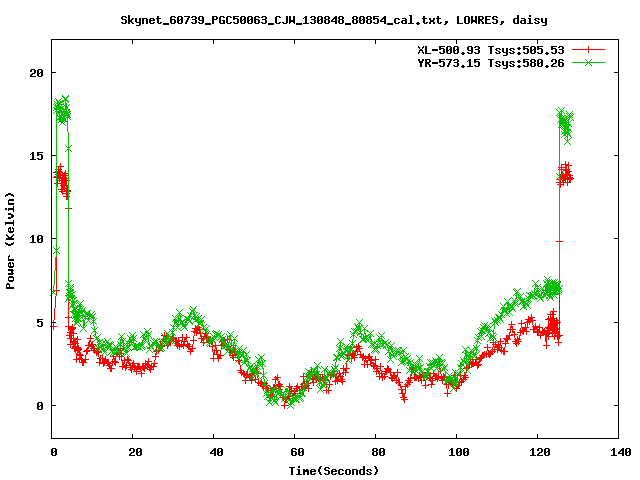The height and width of the screenshot is (480, 640).
Task: Select the XL-500.93 Tsys:505.53 legend entry
Action: [491, 50]
